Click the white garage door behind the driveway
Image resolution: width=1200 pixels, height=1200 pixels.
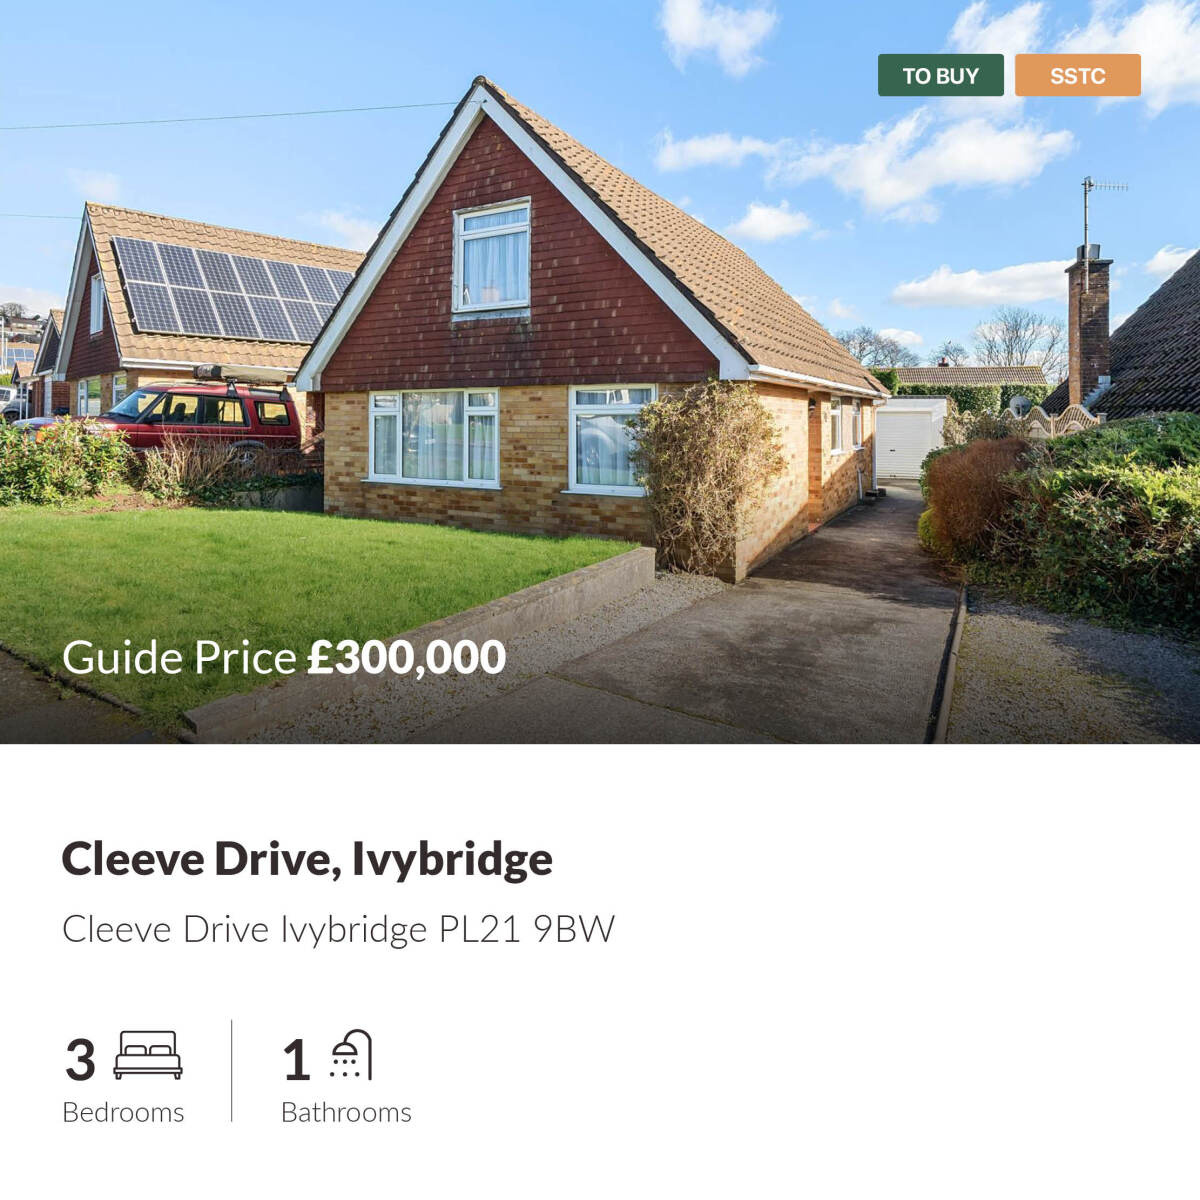pos(903,443)
